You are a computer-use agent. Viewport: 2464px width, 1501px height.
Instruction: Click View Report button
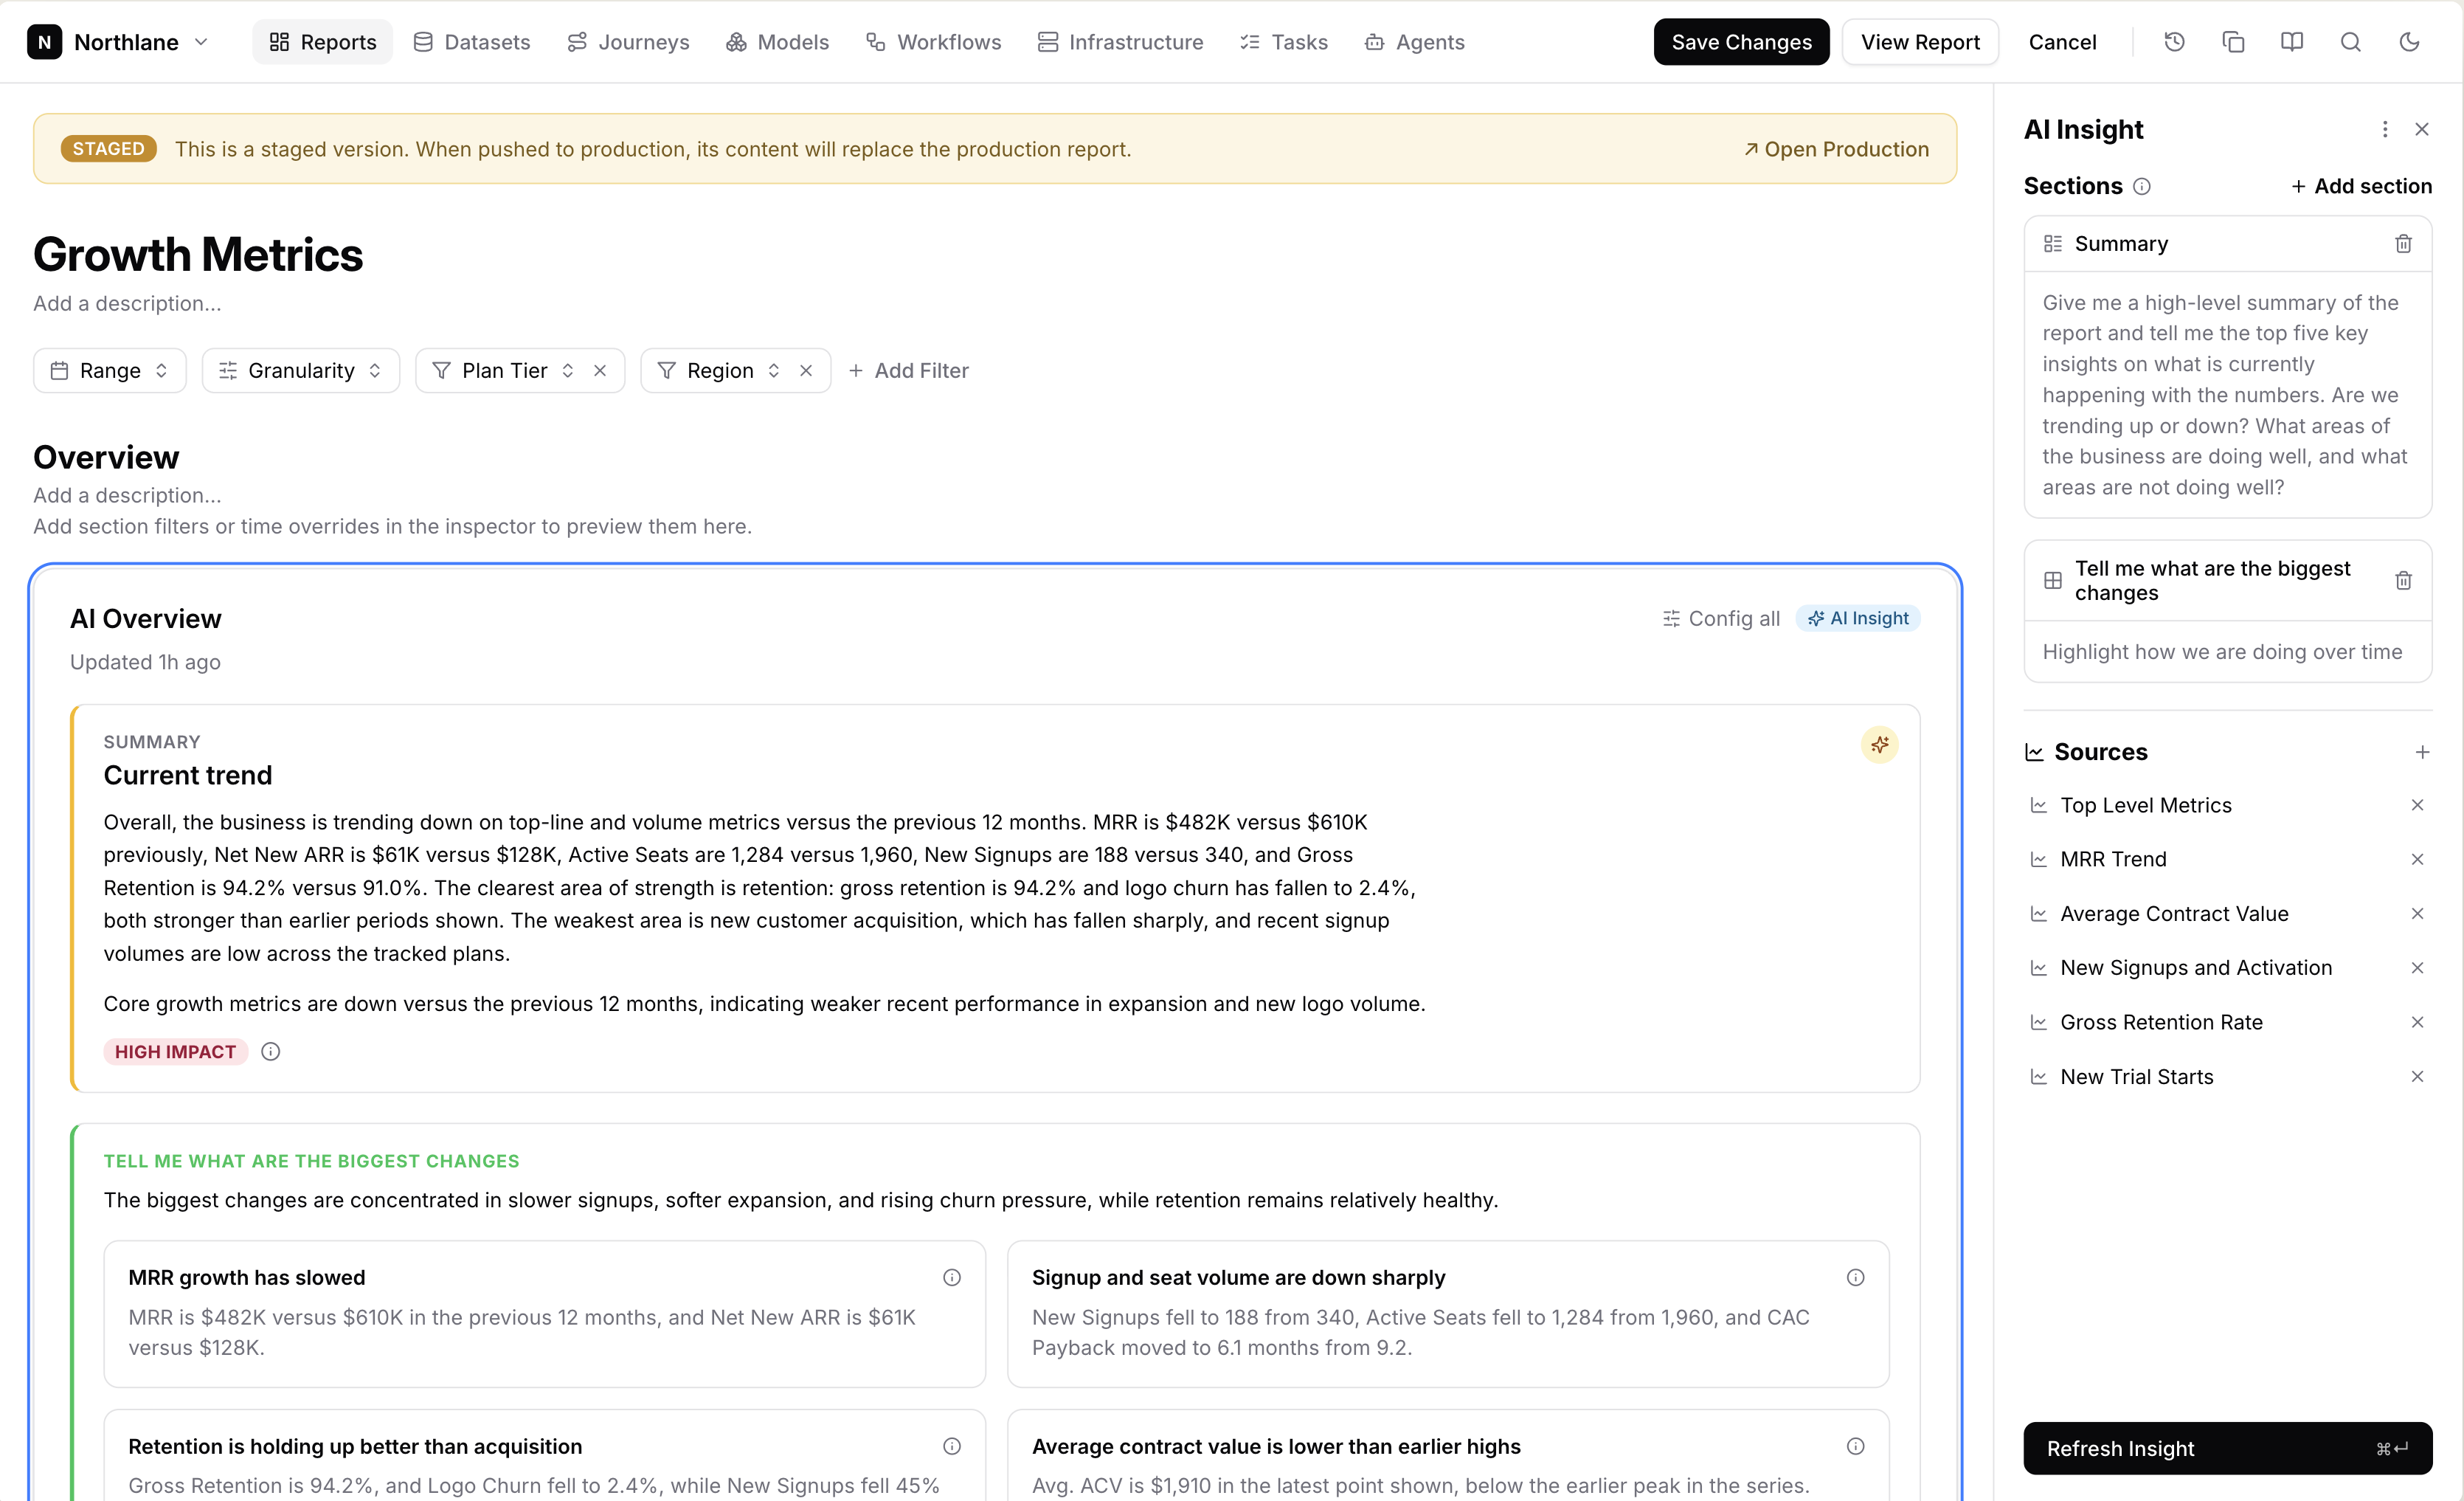1920,42
